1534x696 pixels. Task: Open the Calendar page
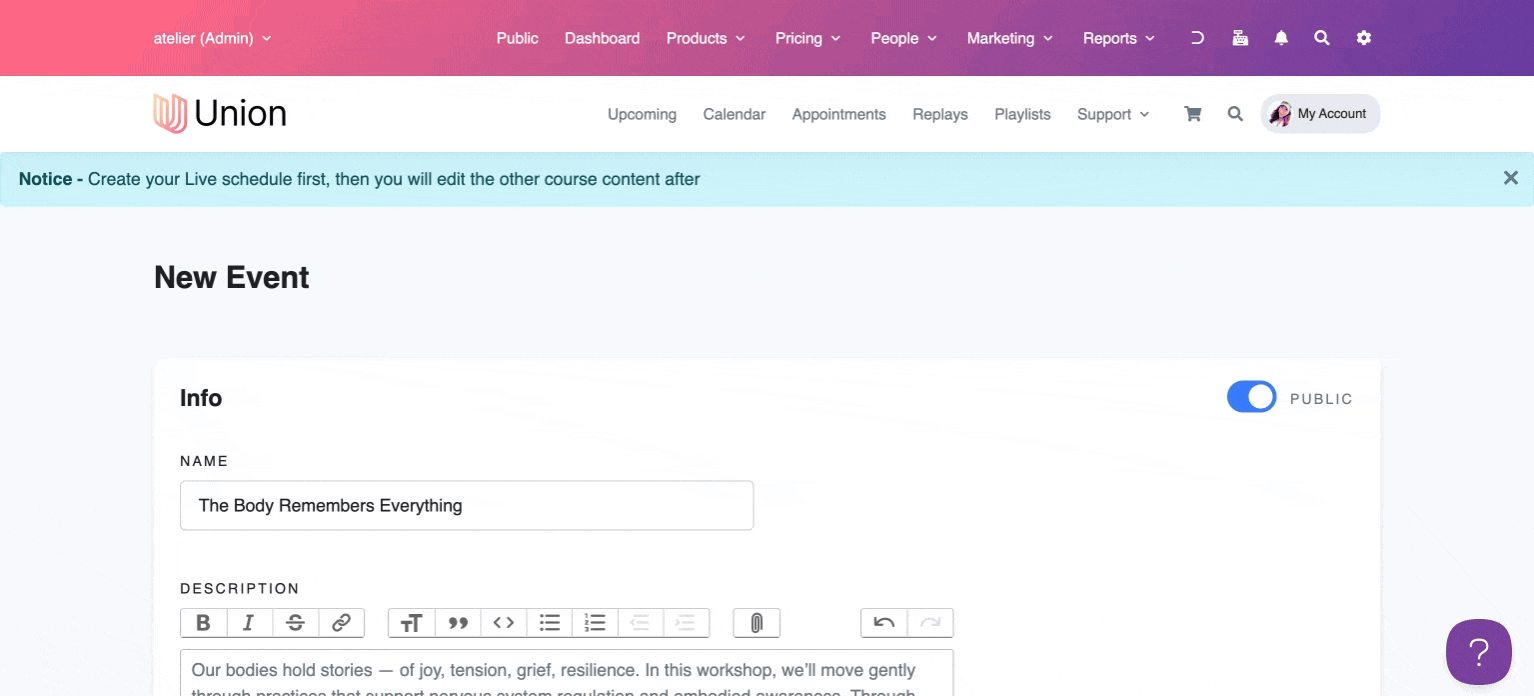point(734,114)
